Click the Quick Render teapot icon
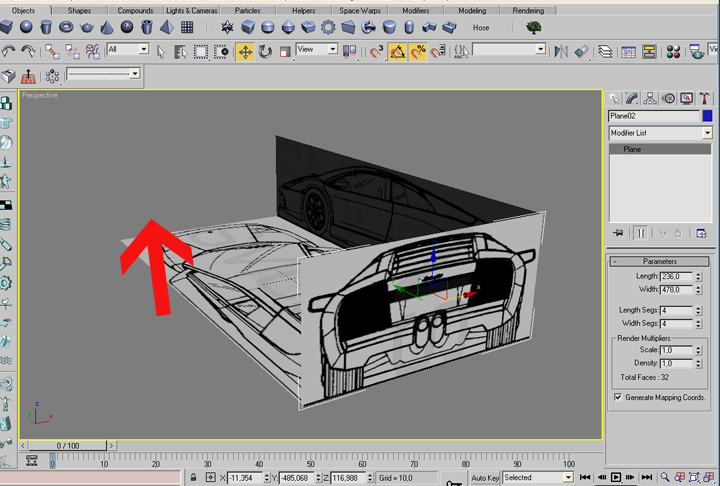720x486 pixels. (697, 51)
